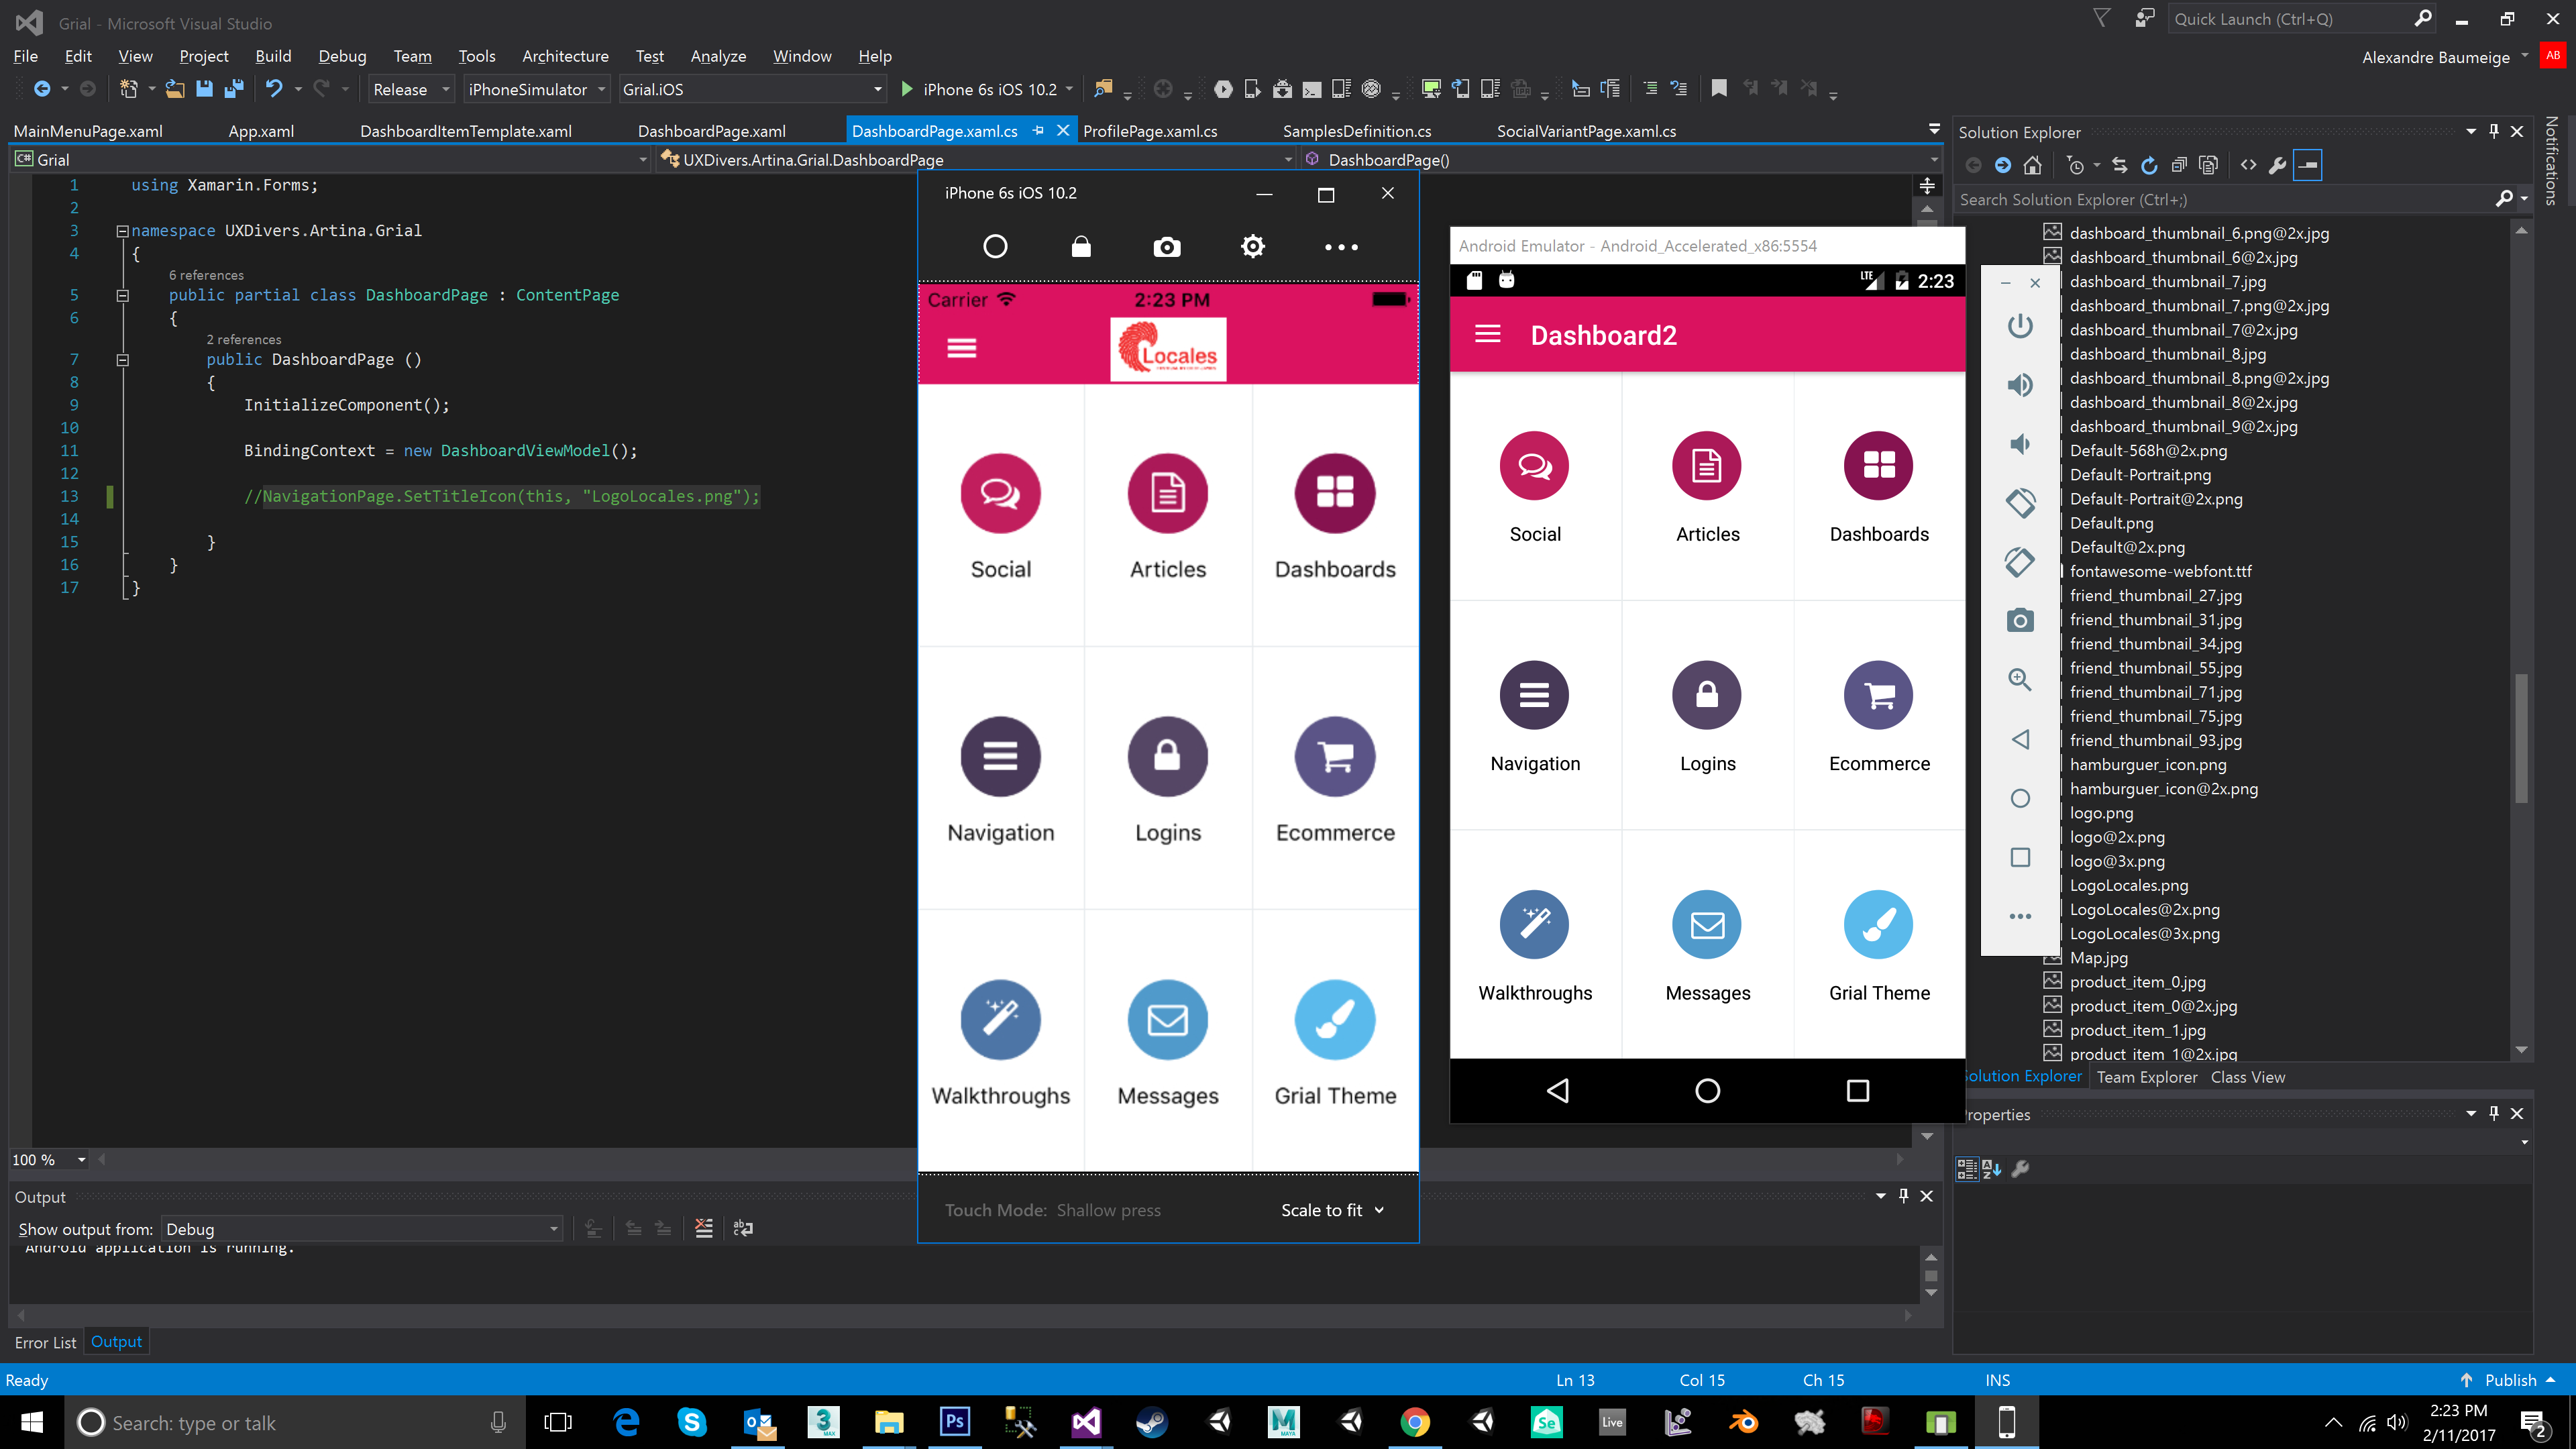2576x1449 pixels.
Task: Tap the Android back navigation triangle
Action: coord(1558,1090)
